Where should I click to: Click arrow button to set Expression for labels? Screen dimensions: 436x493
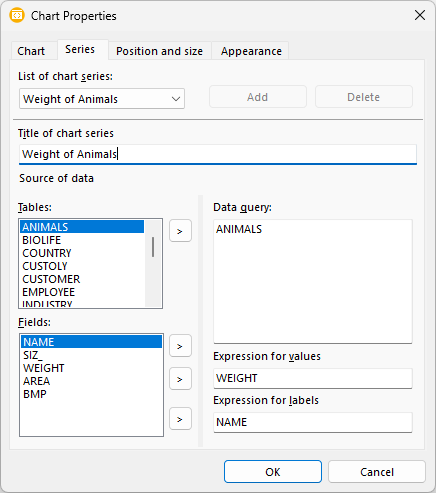tap(180, 419)
